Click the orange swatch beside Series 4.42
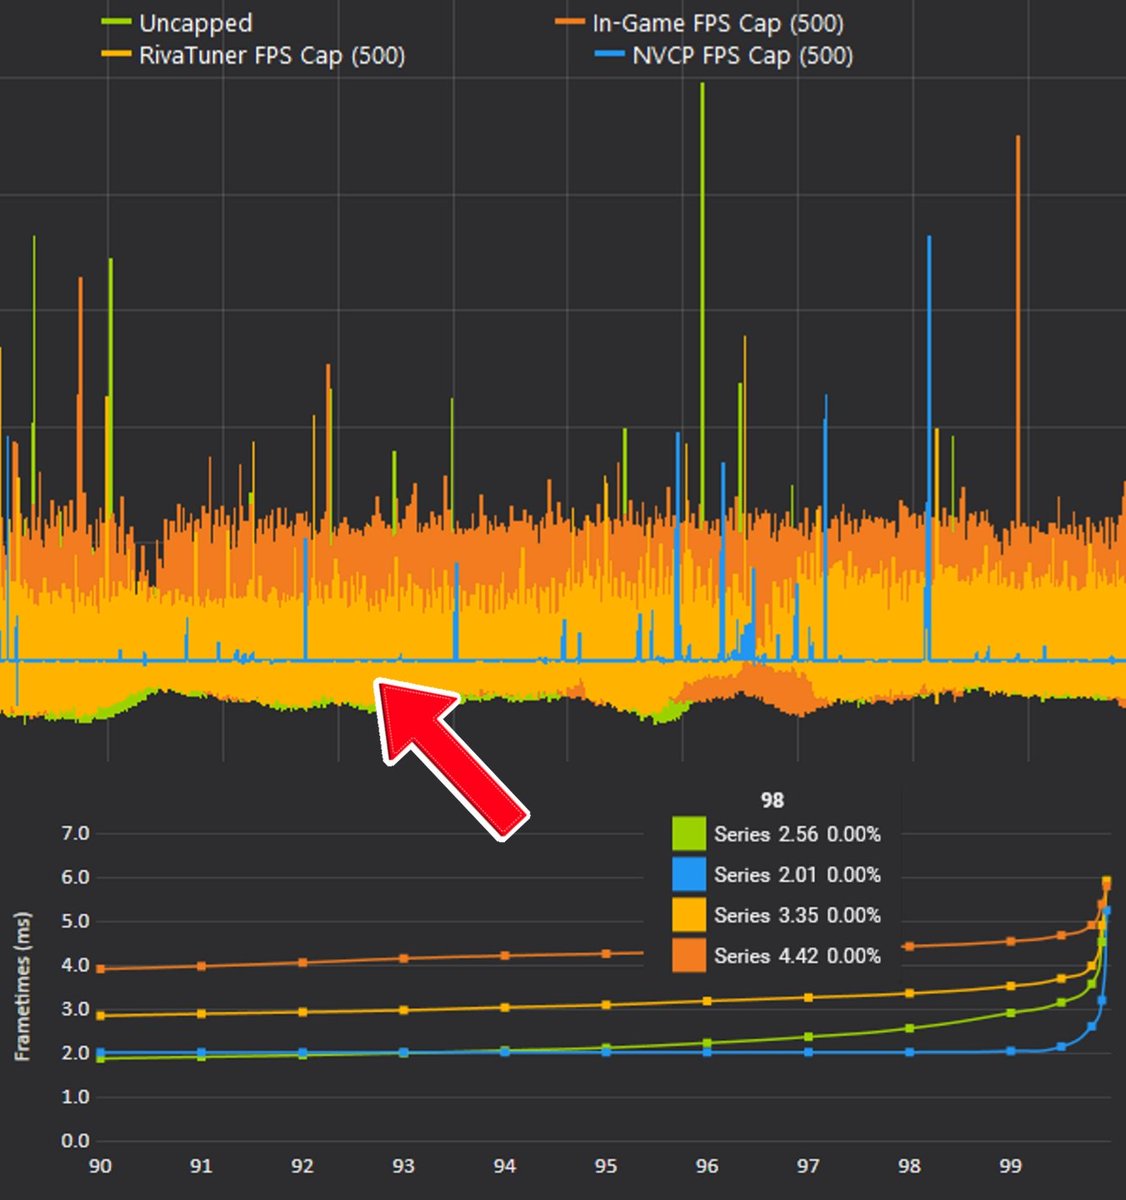The height and width of the screenshot is (1200, 1126). 689,956
